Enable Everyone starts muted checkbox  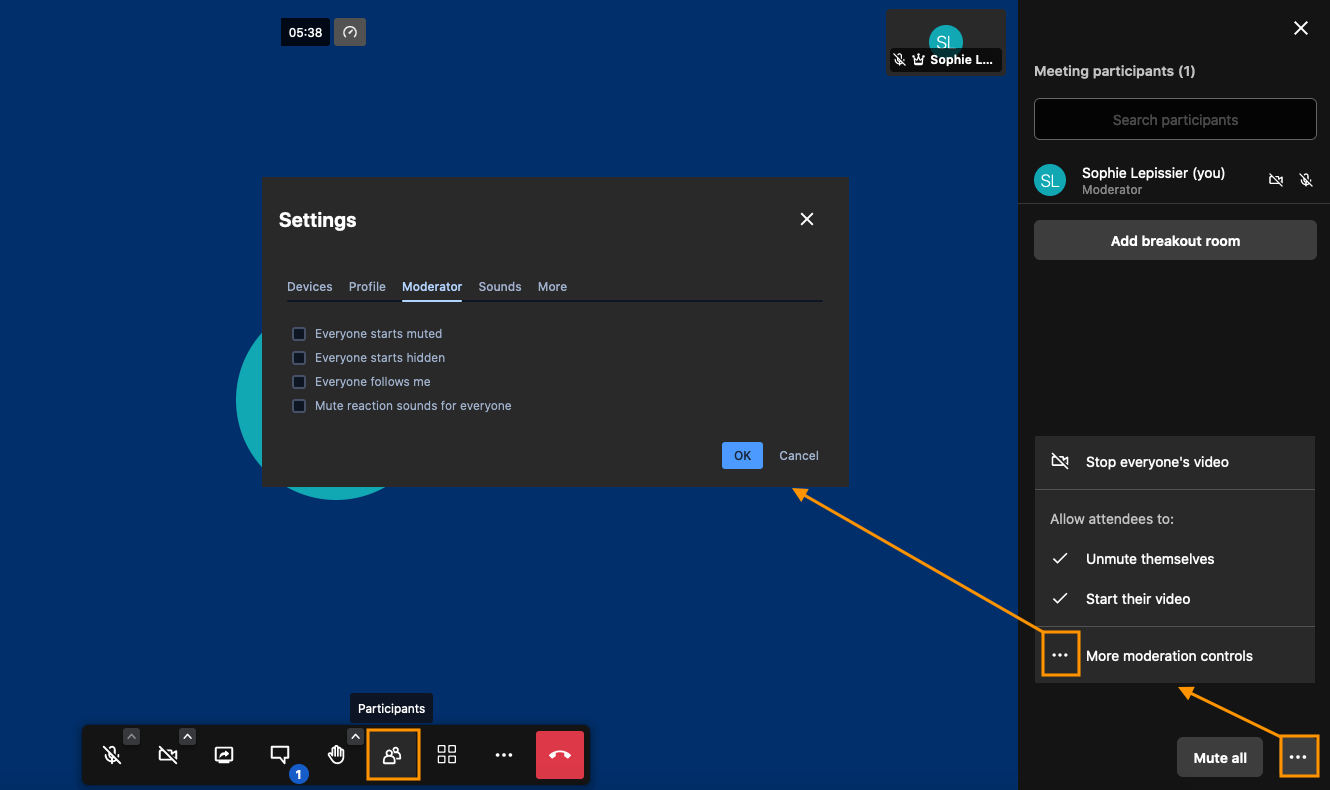(x=299, y=334)
